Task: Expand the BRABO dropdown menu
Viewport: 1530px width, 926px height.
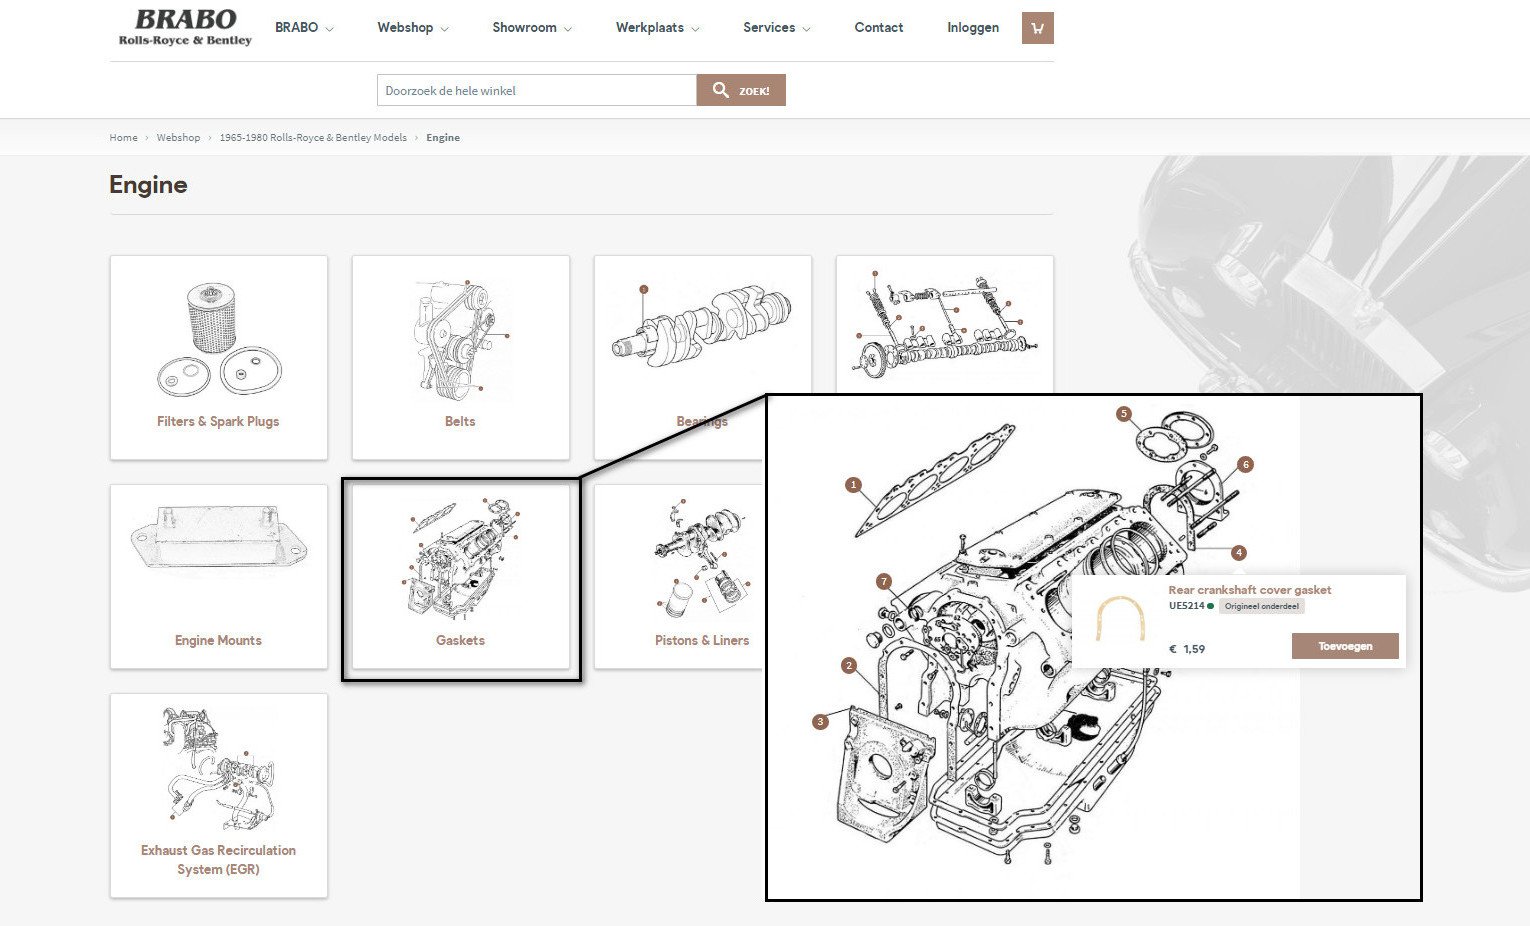Action: pyautogui.click(x=304, y=28)
